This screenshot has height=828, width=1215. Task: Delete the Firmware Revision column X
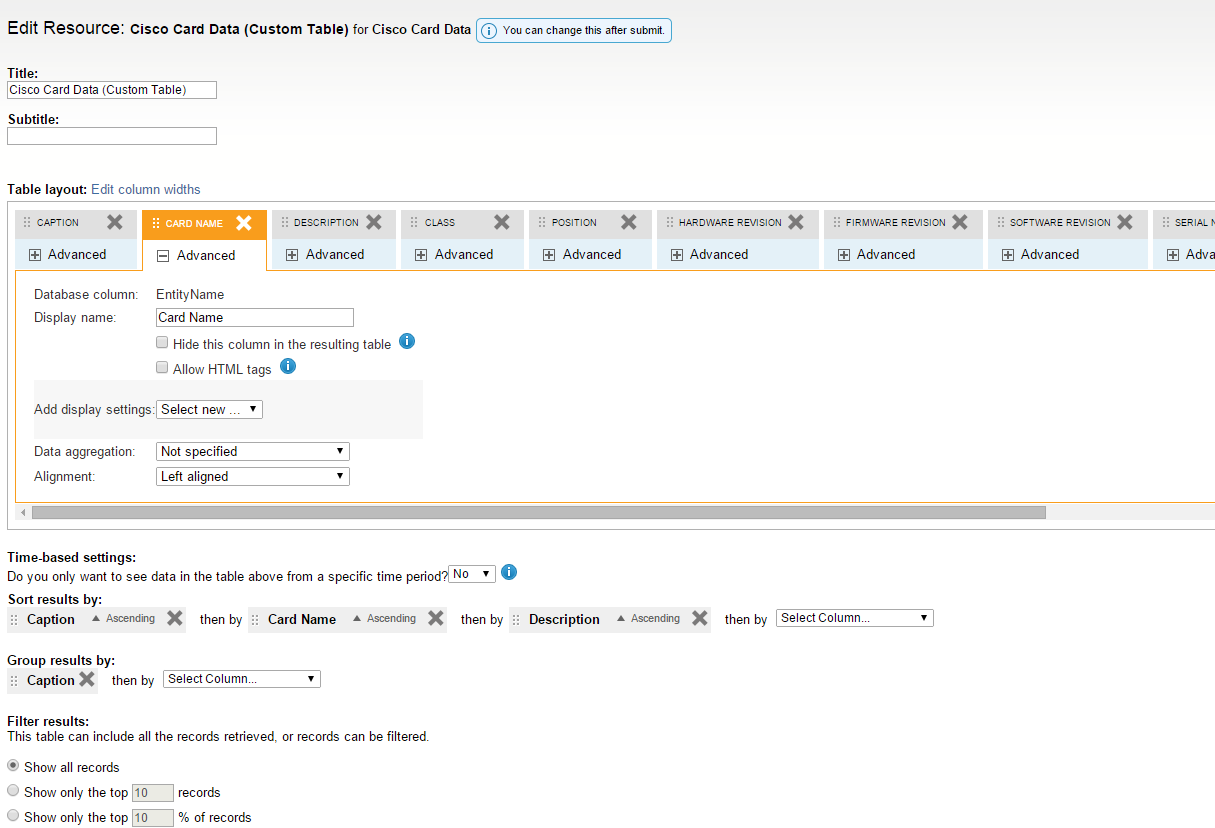tap(960, 222)
